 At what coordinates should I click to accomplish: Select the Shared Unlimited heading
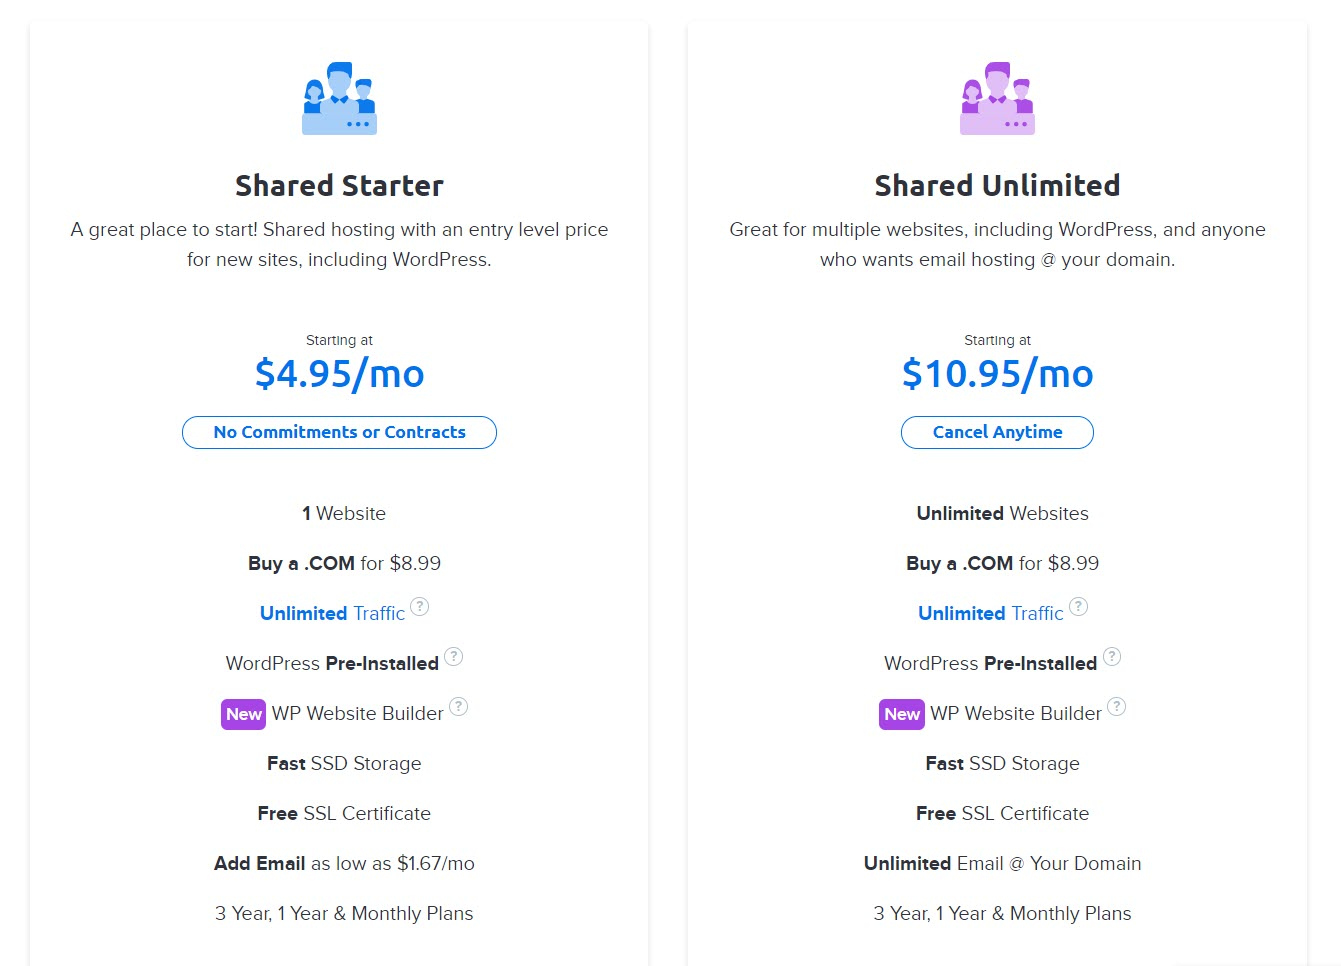997,186
